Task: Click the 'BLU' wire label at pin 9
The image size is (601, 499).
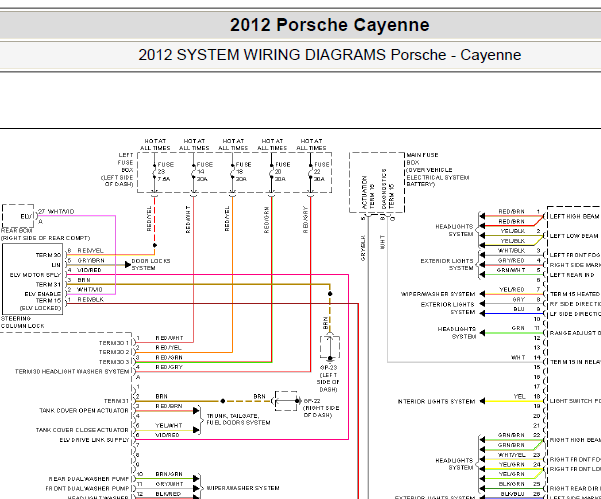Action: coord(519,309)
